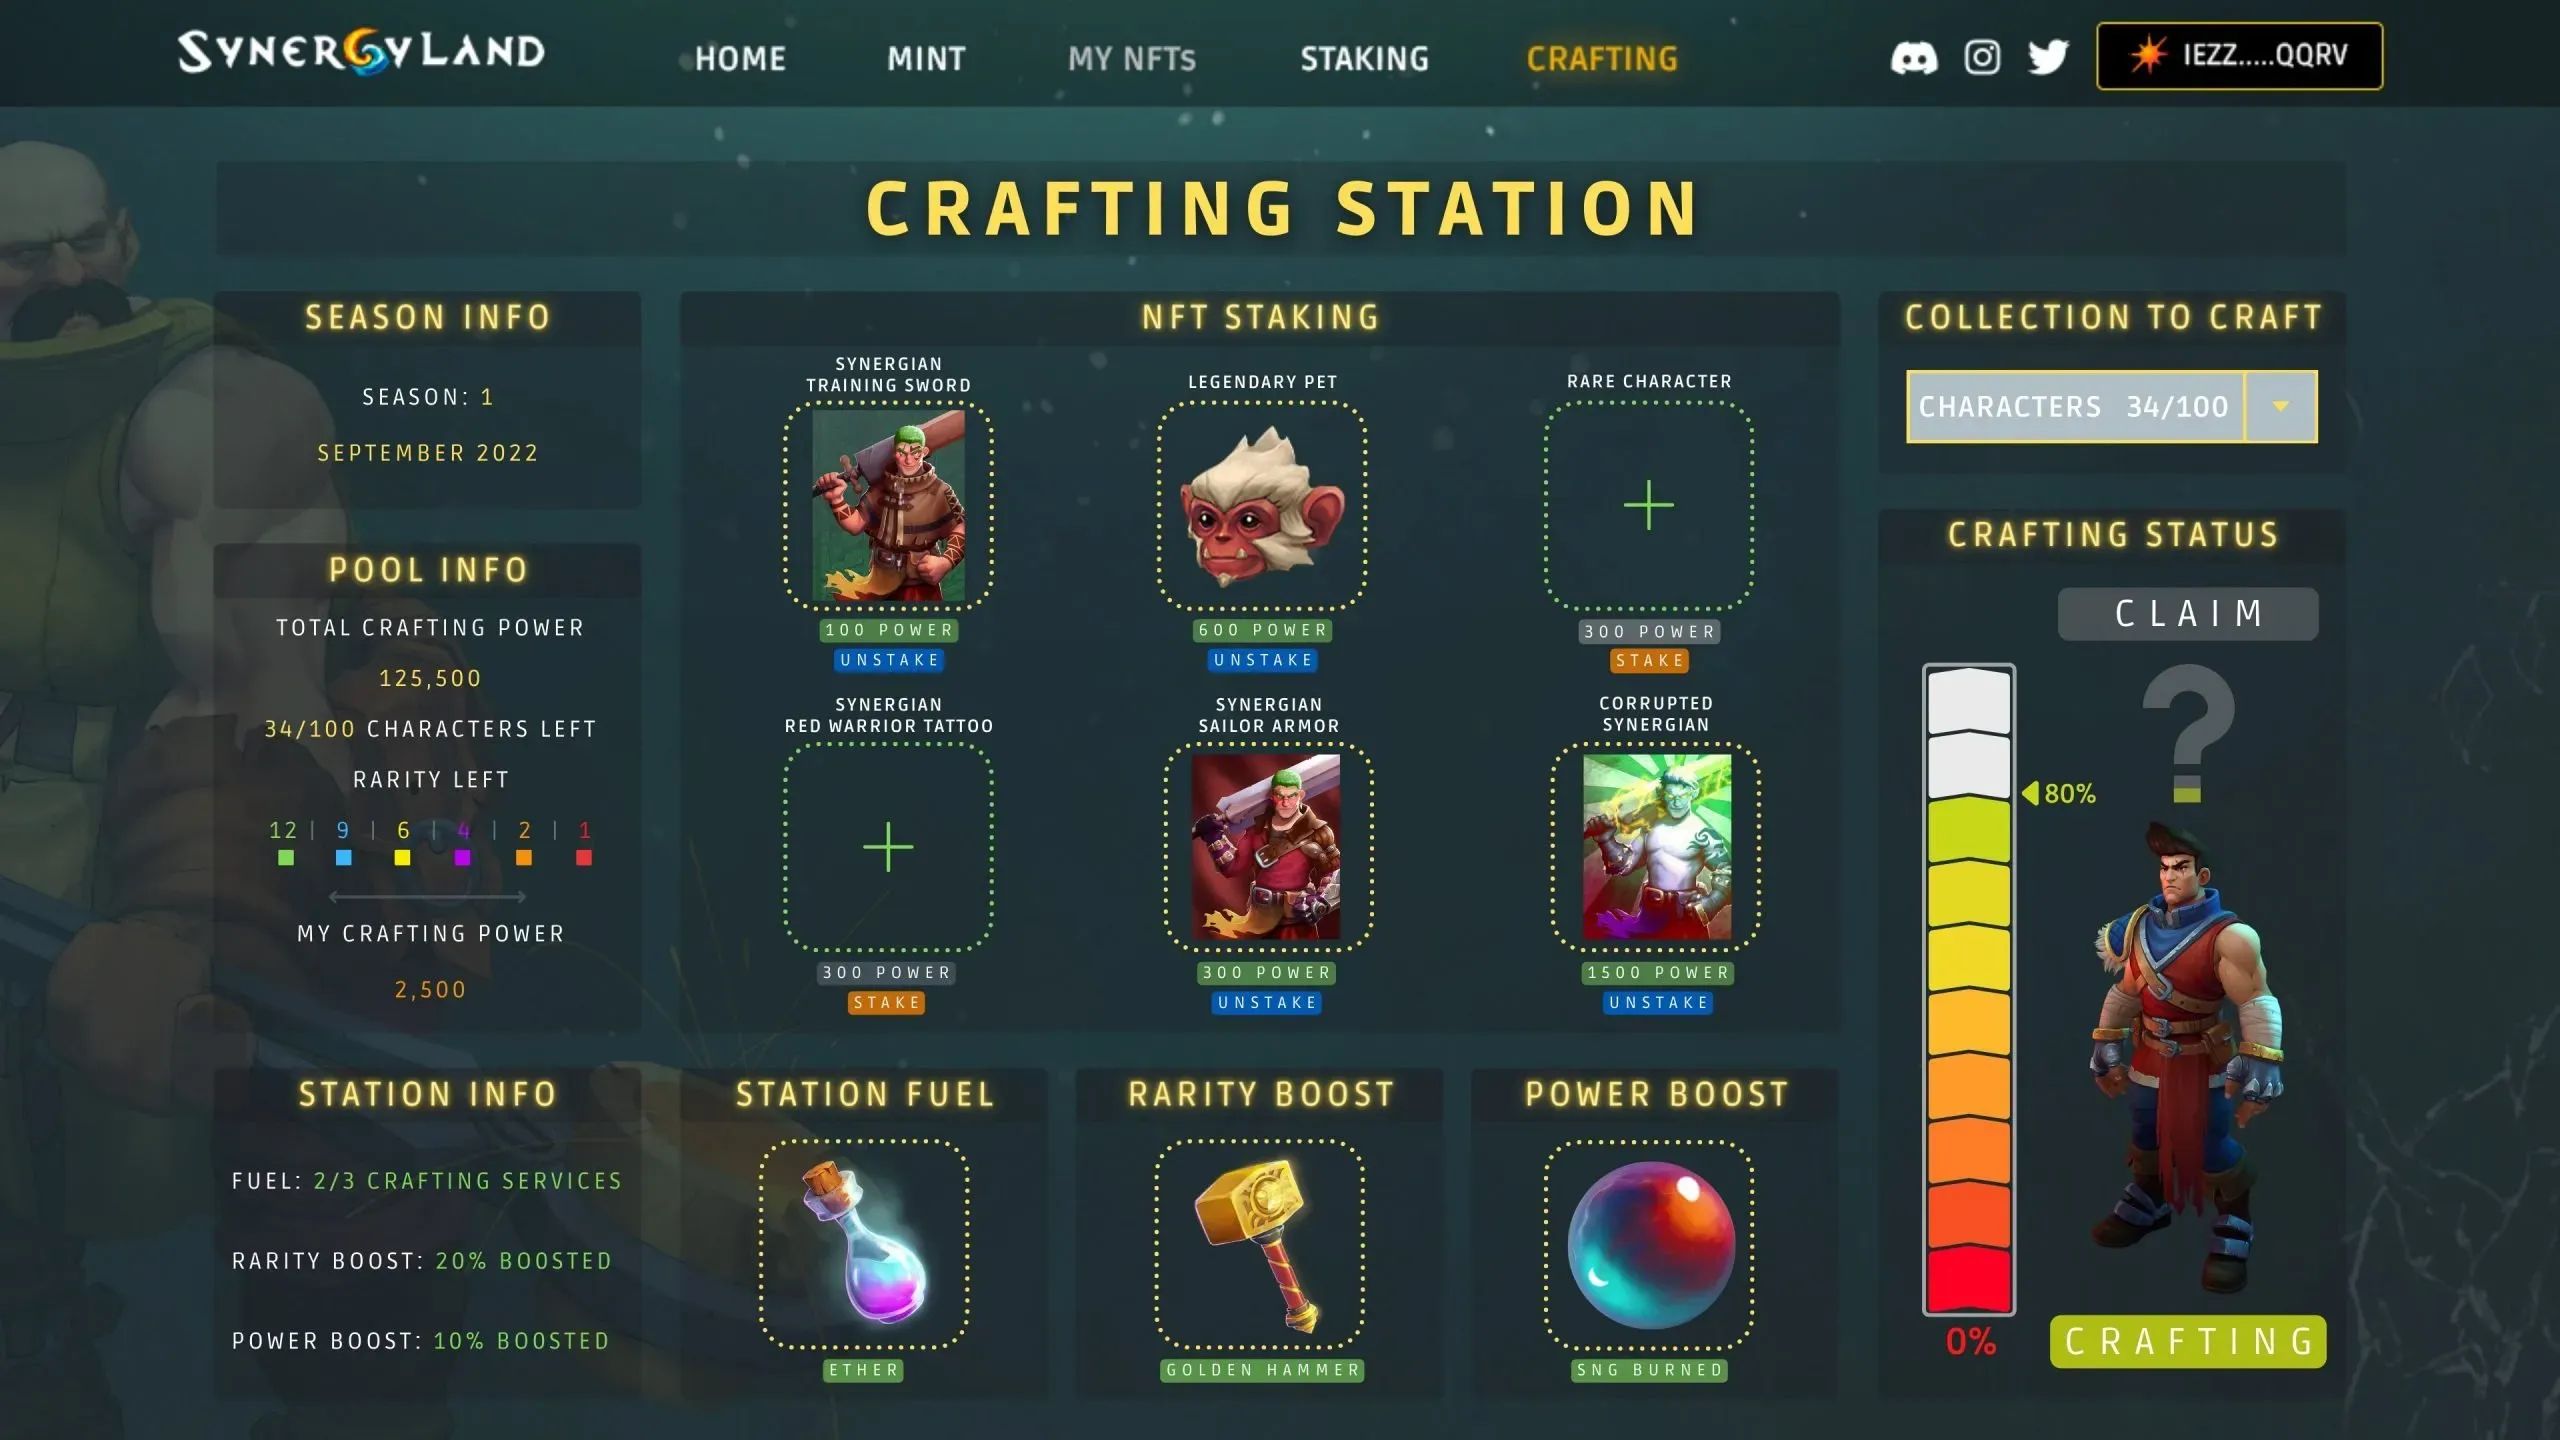Viewport: 2560px width, 1440px height.
Task: Start crafting with the Crafting button
Action: click(x=2188, y=1341)
